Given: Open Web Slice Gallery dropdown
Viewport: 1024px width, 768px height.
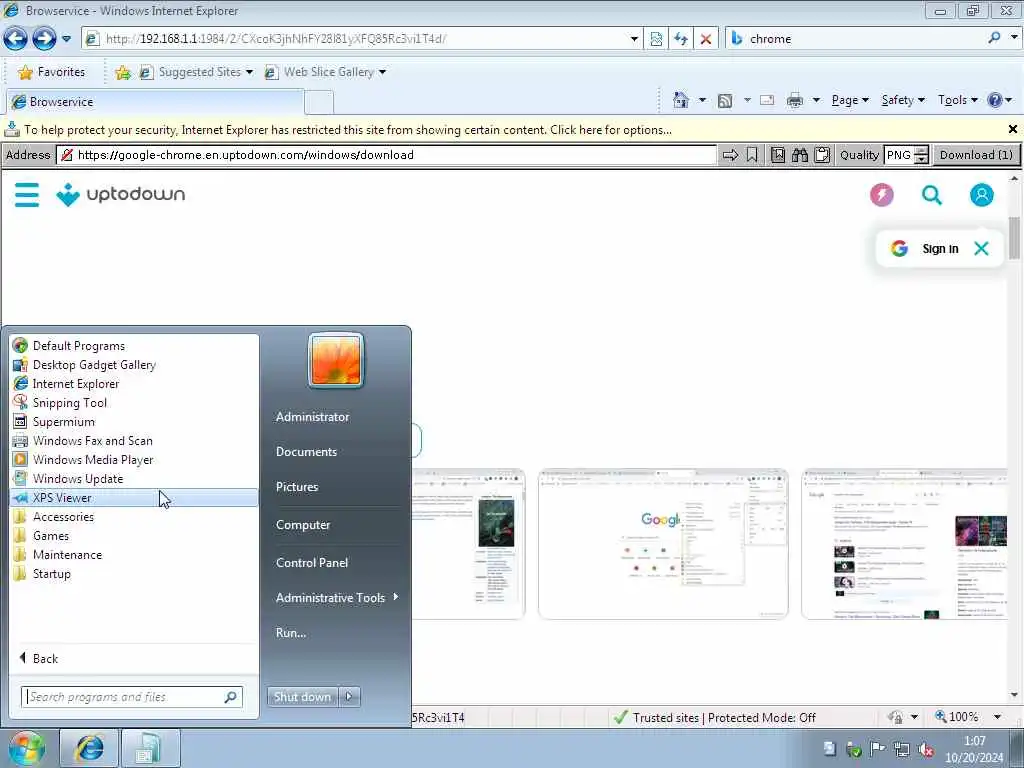Looking at the screenshot, I should coord(325,72).
